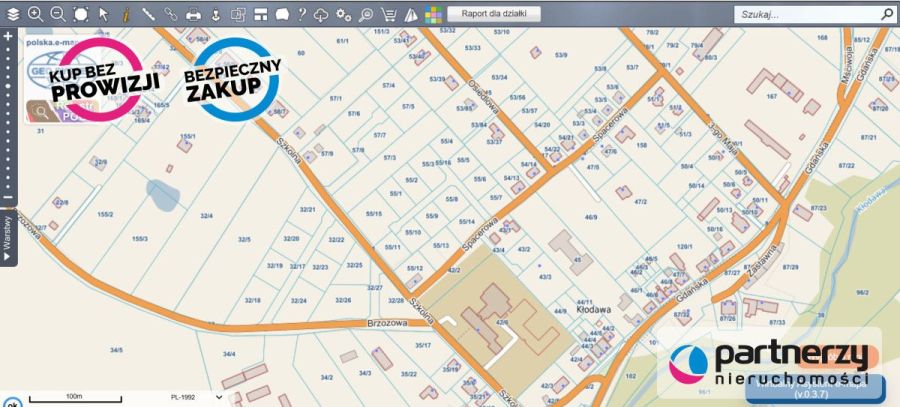
Task: Click the Zastawna street label
Action: coord(762,261)
